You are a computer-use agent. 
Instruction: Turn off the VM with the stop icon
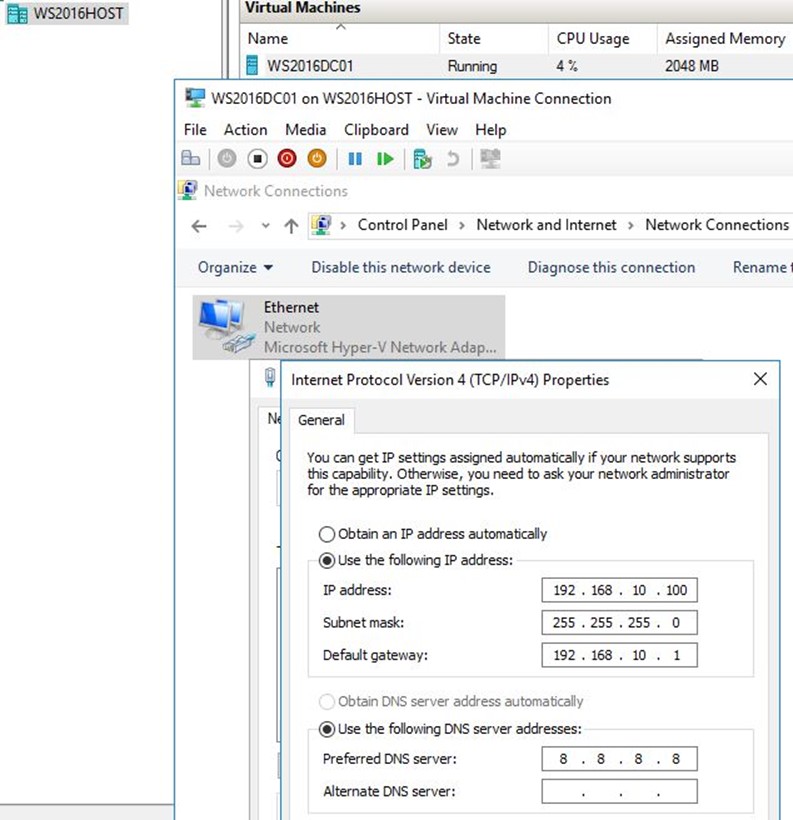click(x=257, y=158)
